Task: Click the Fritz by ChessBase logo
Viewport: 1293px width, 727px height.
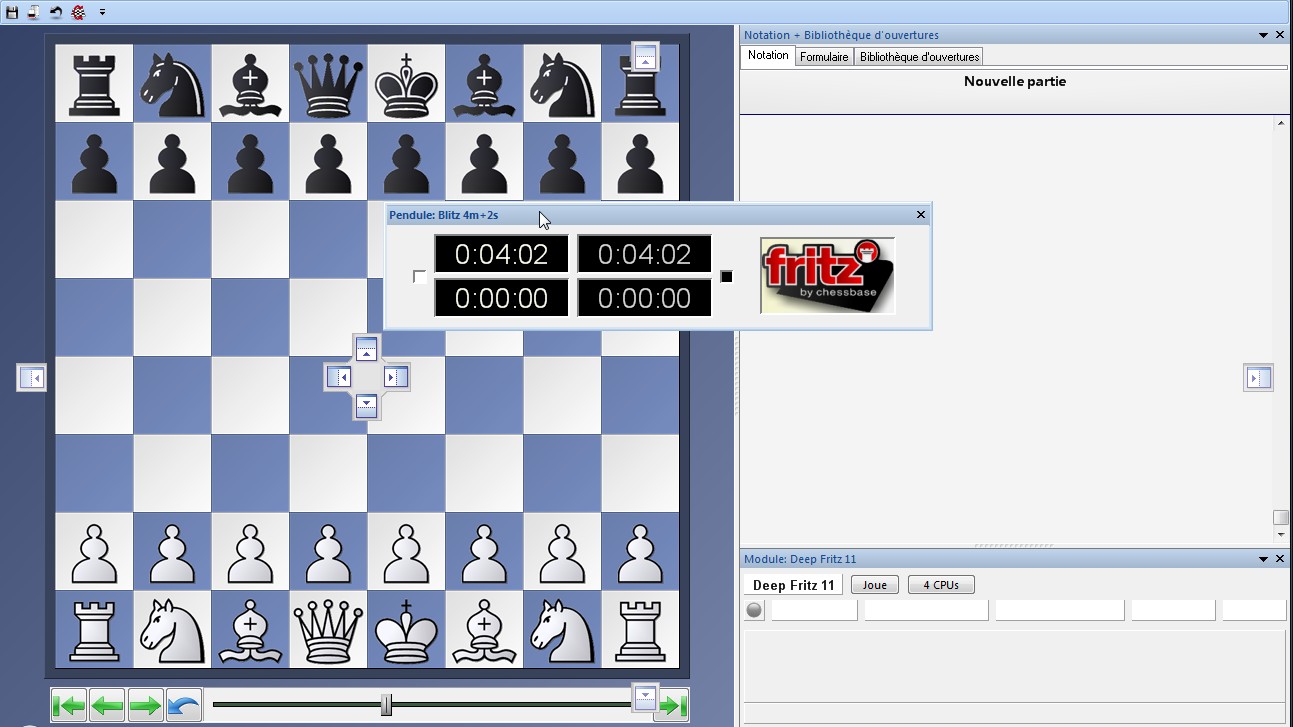Action: click(827, 276)
